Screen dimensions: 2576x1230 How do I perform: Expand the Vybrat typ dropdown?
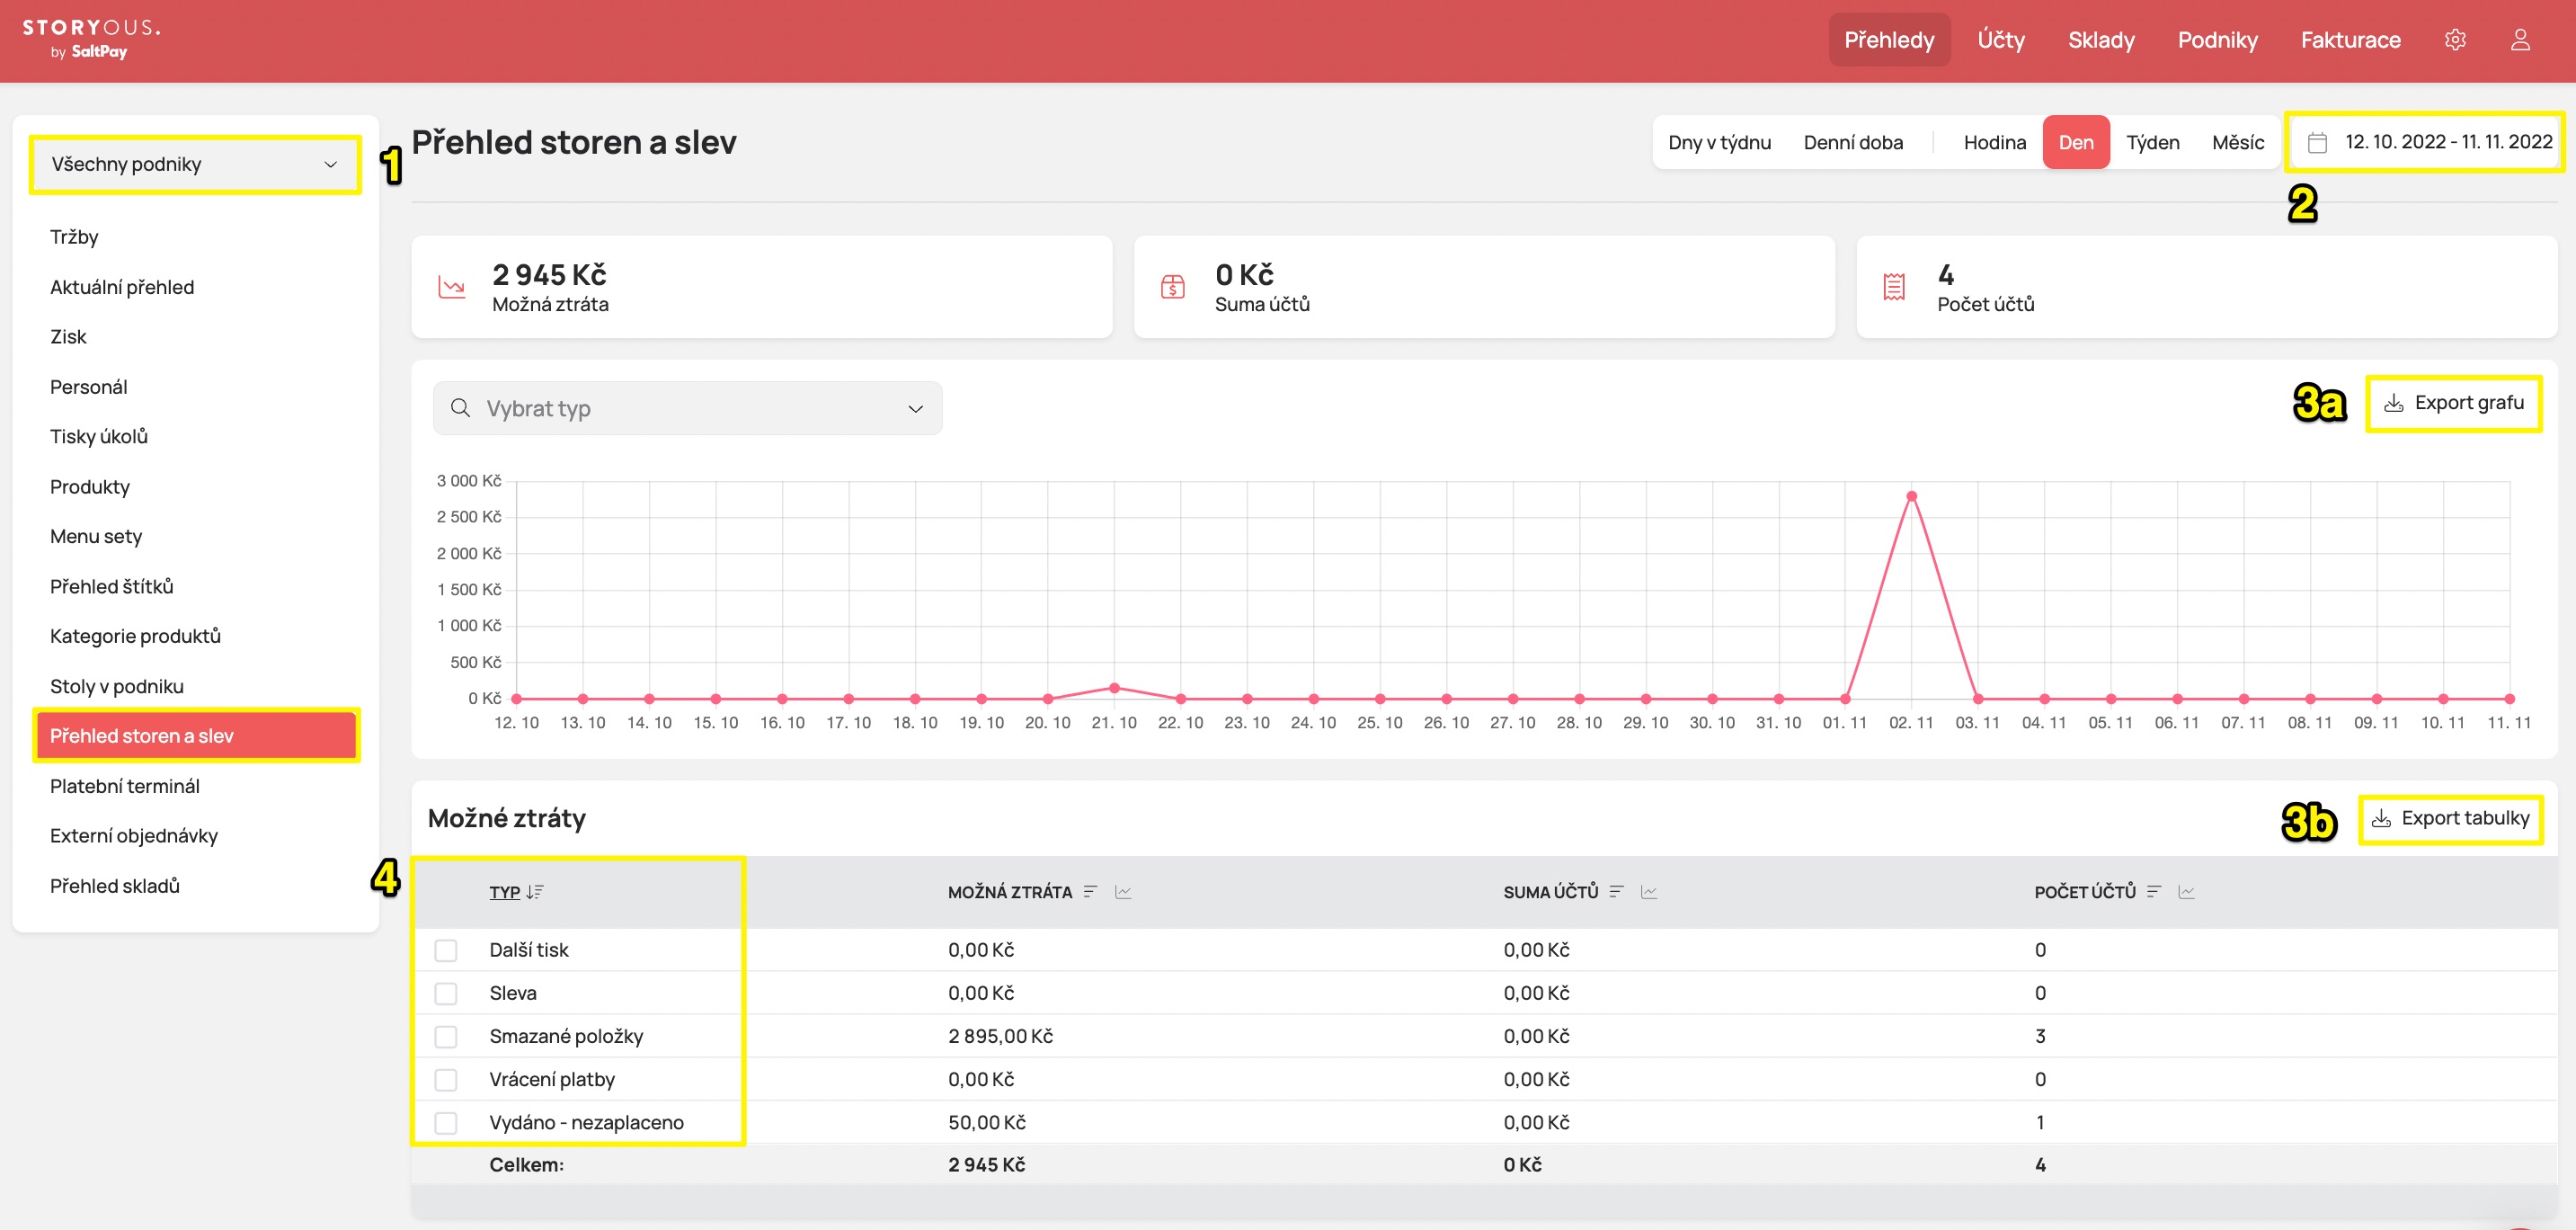click(688, 408)
